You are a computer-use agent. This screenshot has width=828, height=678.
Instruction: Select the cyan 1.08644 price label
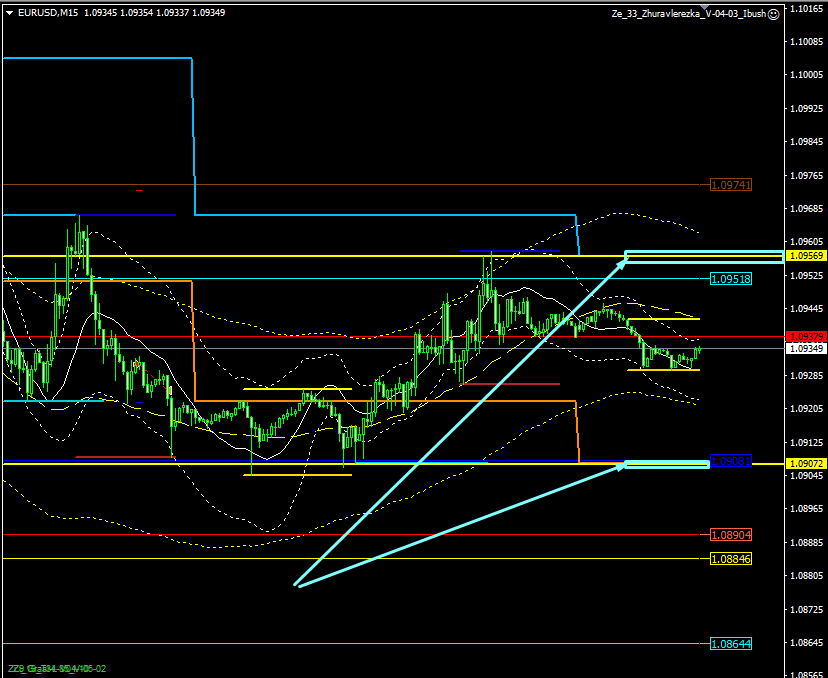coord(730,644)
